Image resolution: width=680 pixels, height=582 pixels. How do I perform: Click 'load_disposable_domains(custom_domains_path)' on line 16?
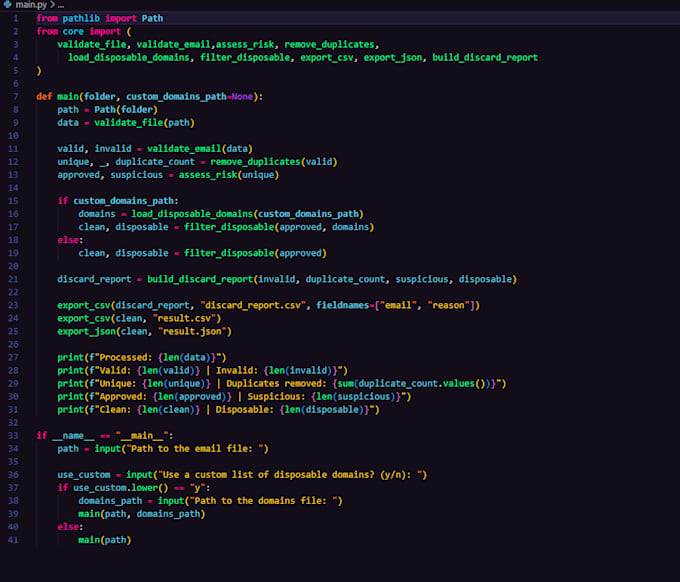pyautogui.click(x=247, y=214)
